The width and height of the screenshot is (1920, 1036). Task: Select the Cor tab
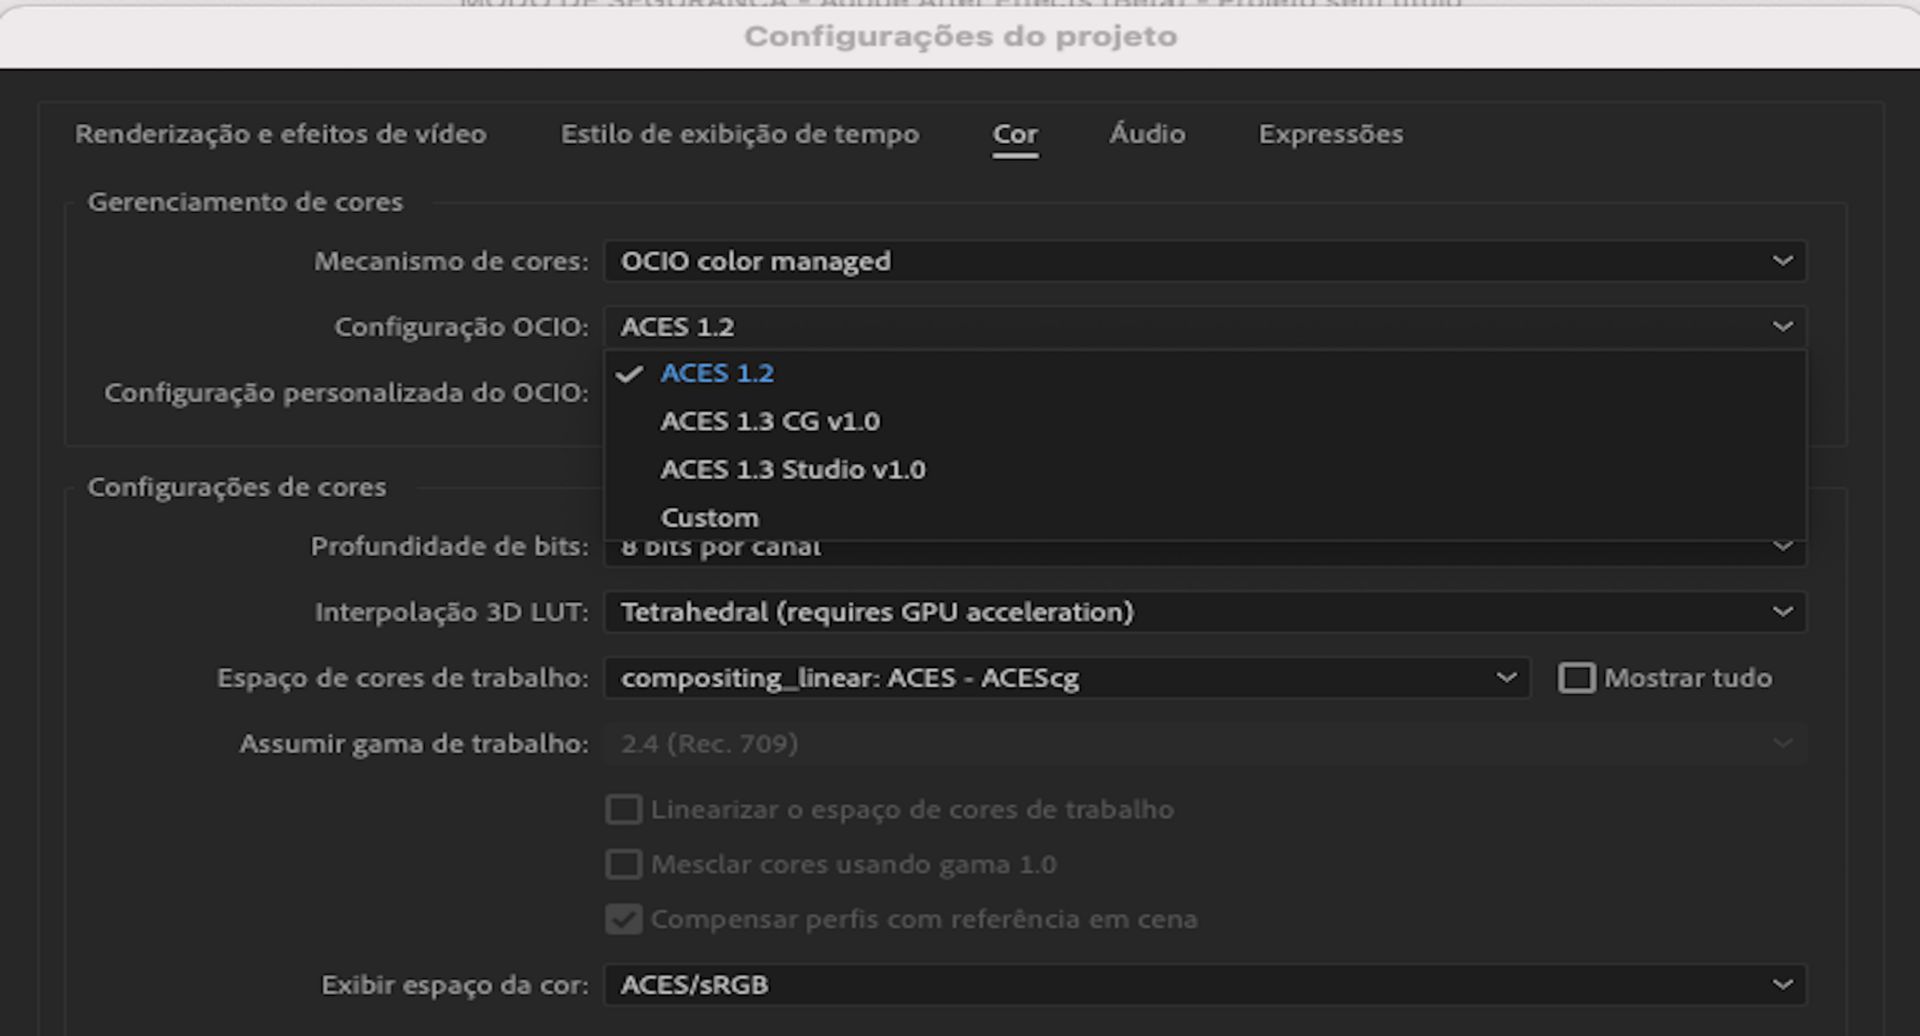pyautogui.click(x=1014, y=134)
